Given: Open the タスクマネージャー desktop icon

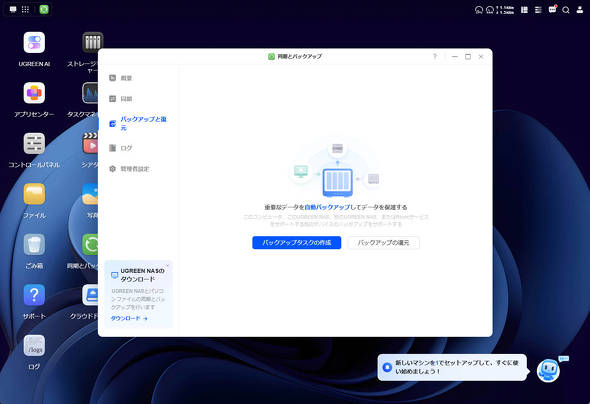Looking at the screenshot, I should tap(90, 93).
